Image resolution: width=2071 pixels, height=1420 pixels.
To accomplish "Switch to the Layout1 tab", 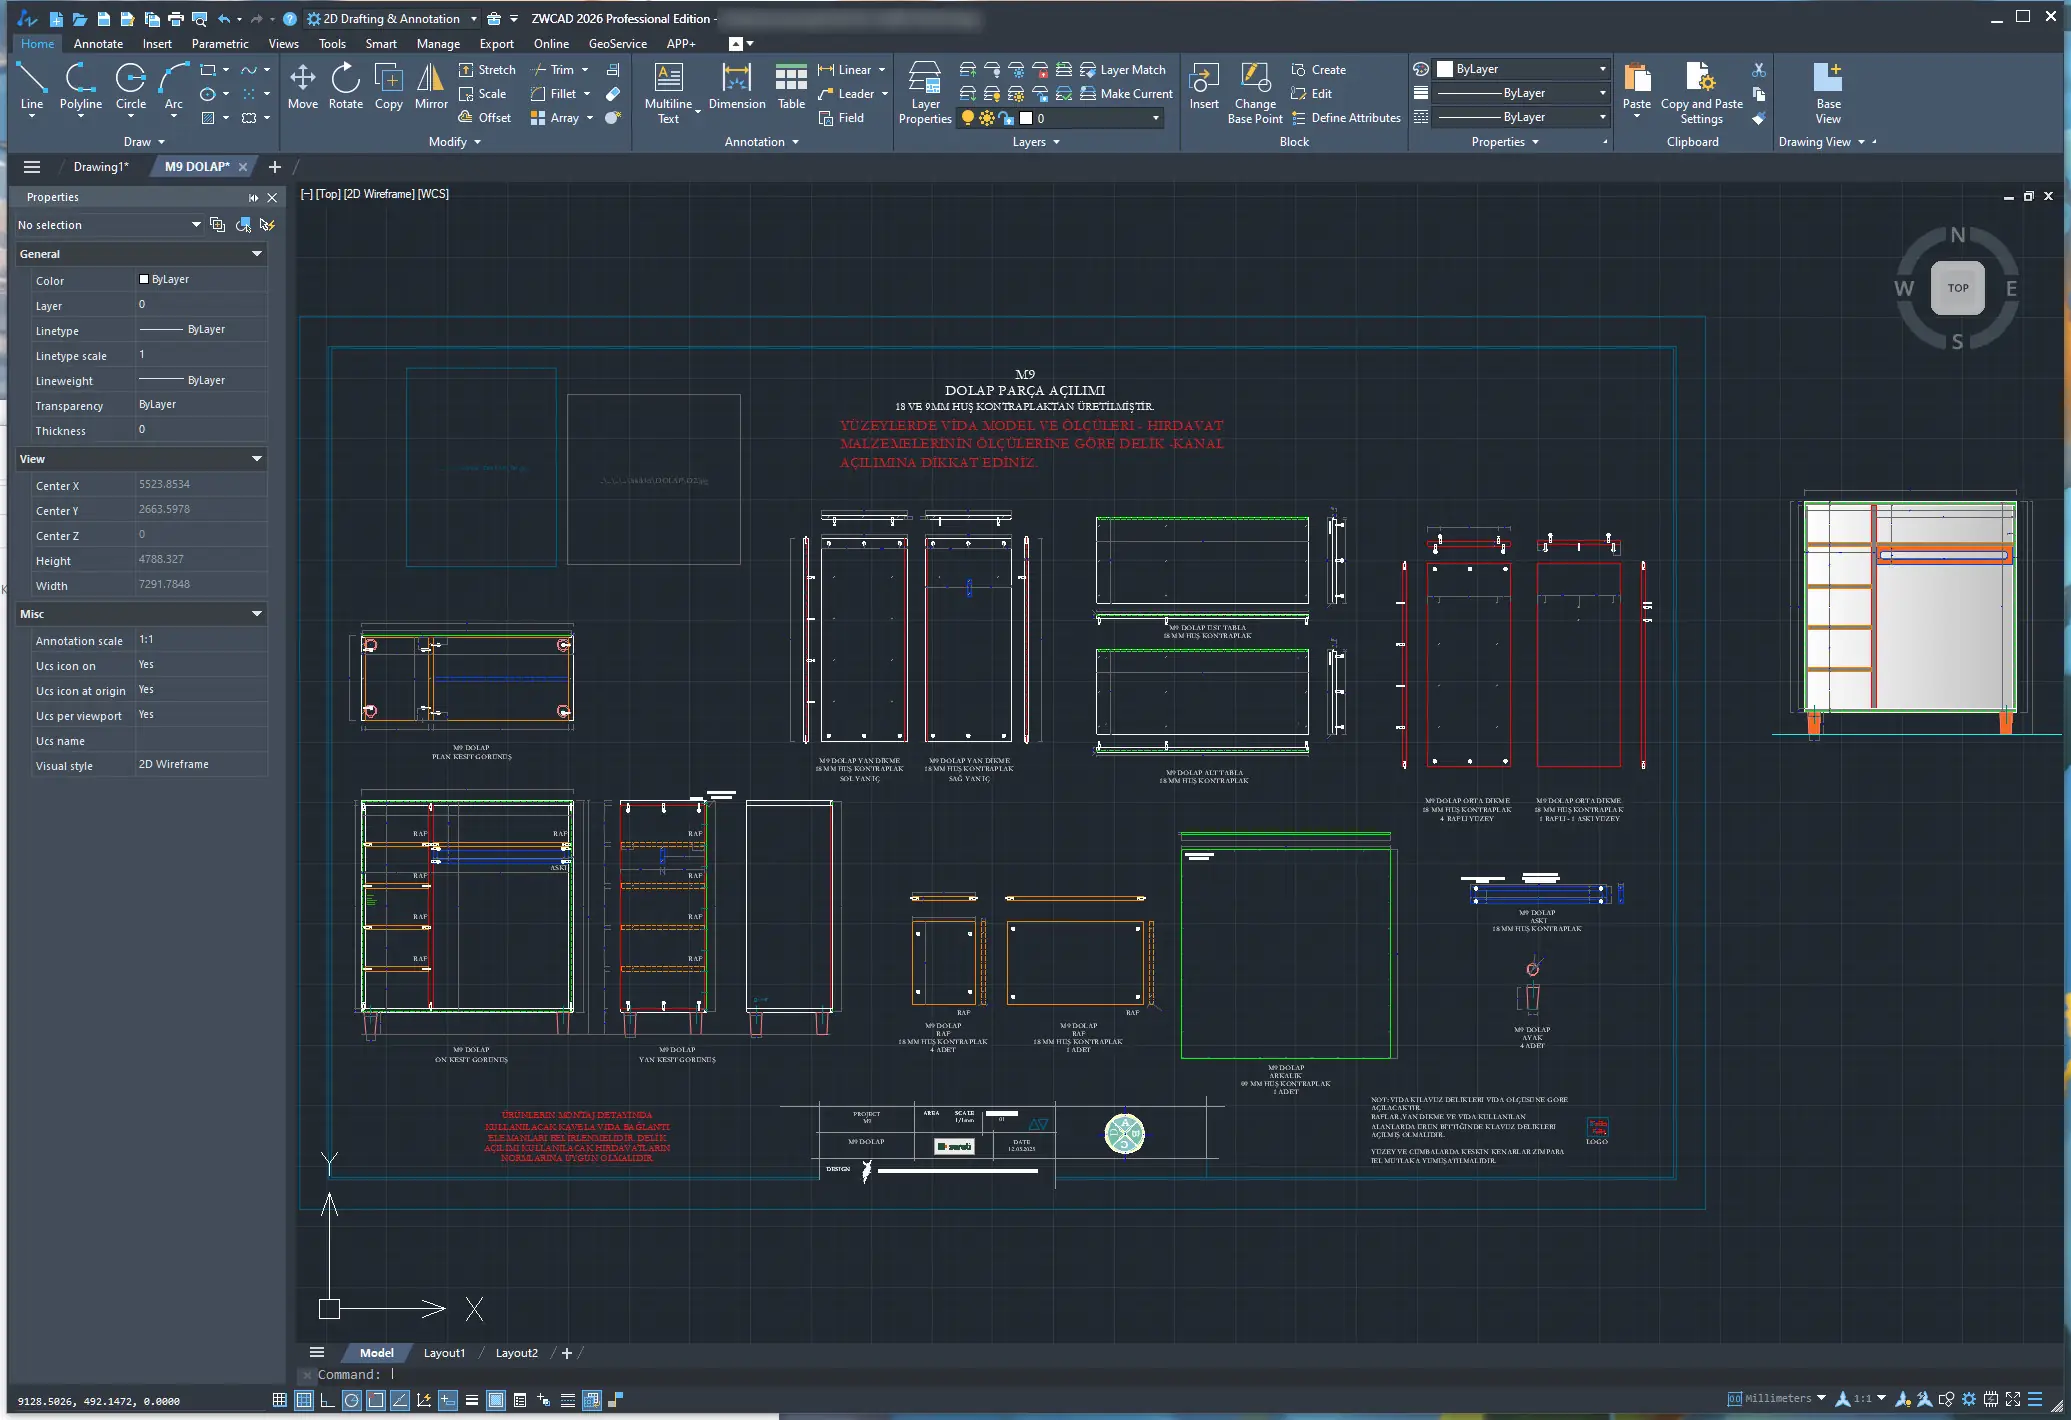I will [444, 1353].
